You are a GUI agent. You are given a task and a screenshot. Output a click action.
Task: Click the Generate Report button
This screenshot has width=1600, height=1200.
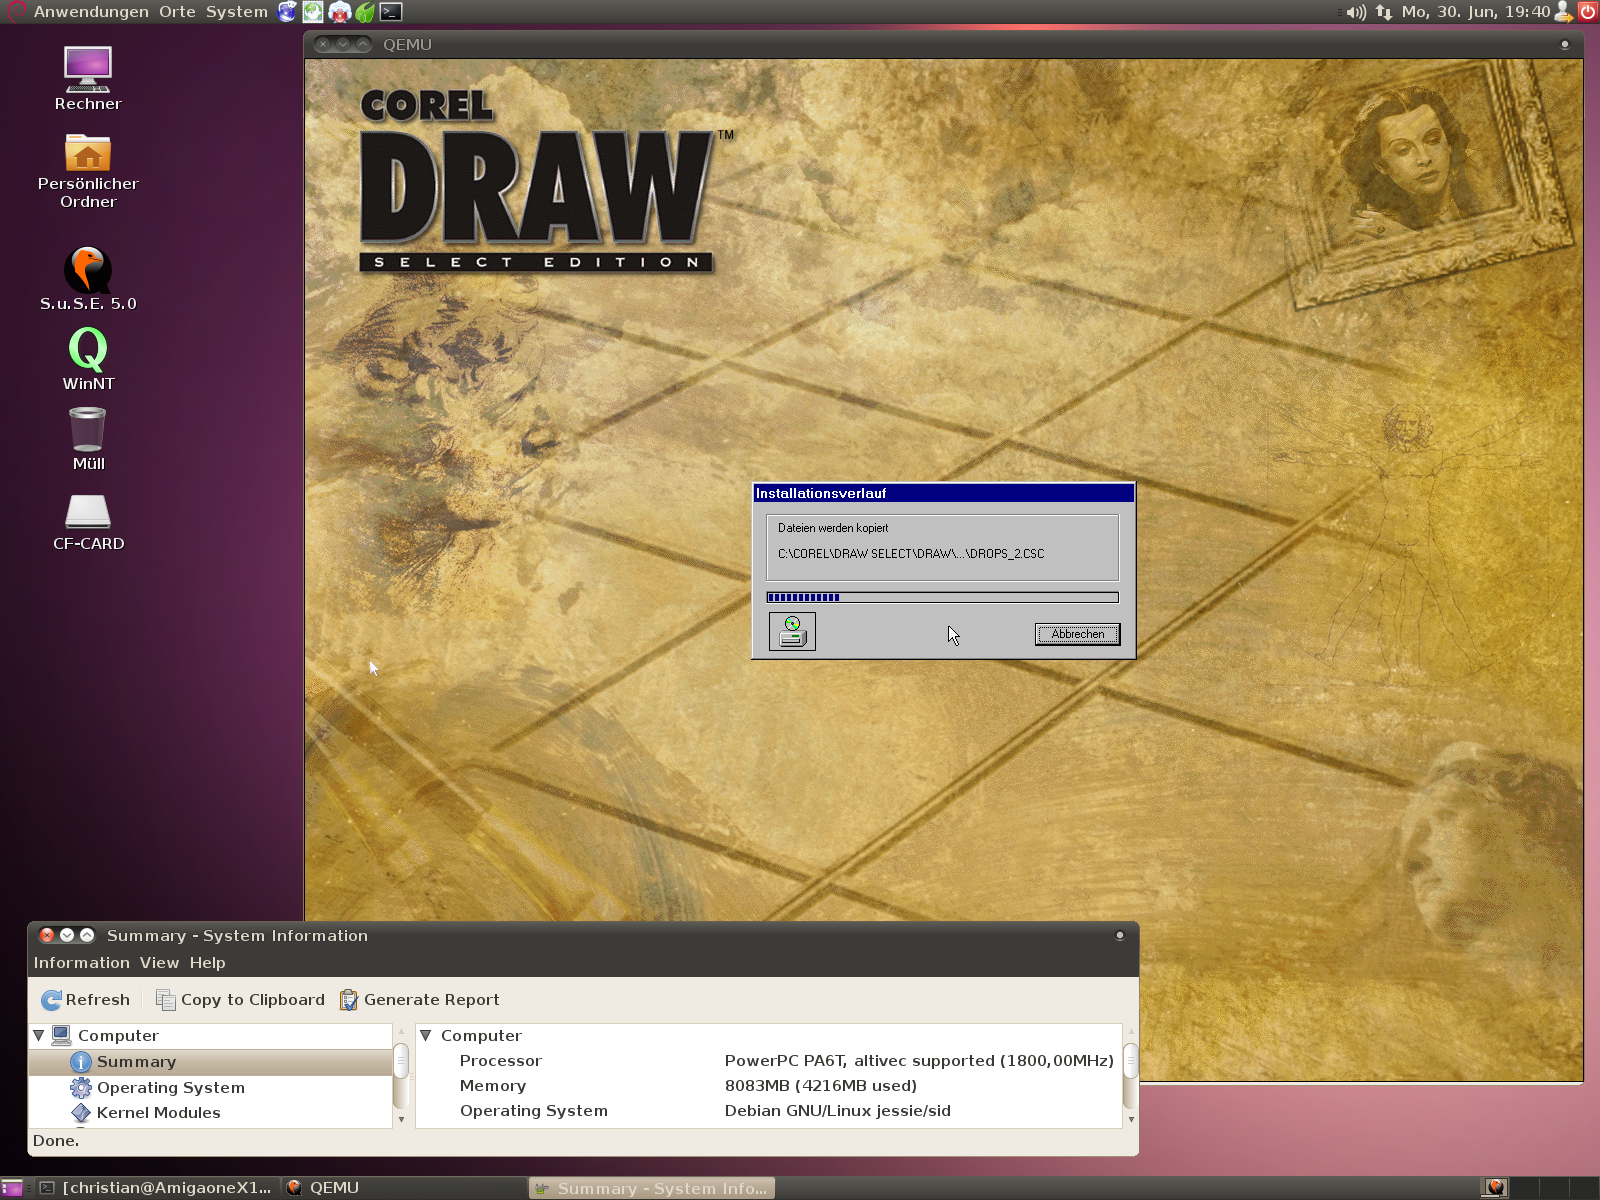420,1000
